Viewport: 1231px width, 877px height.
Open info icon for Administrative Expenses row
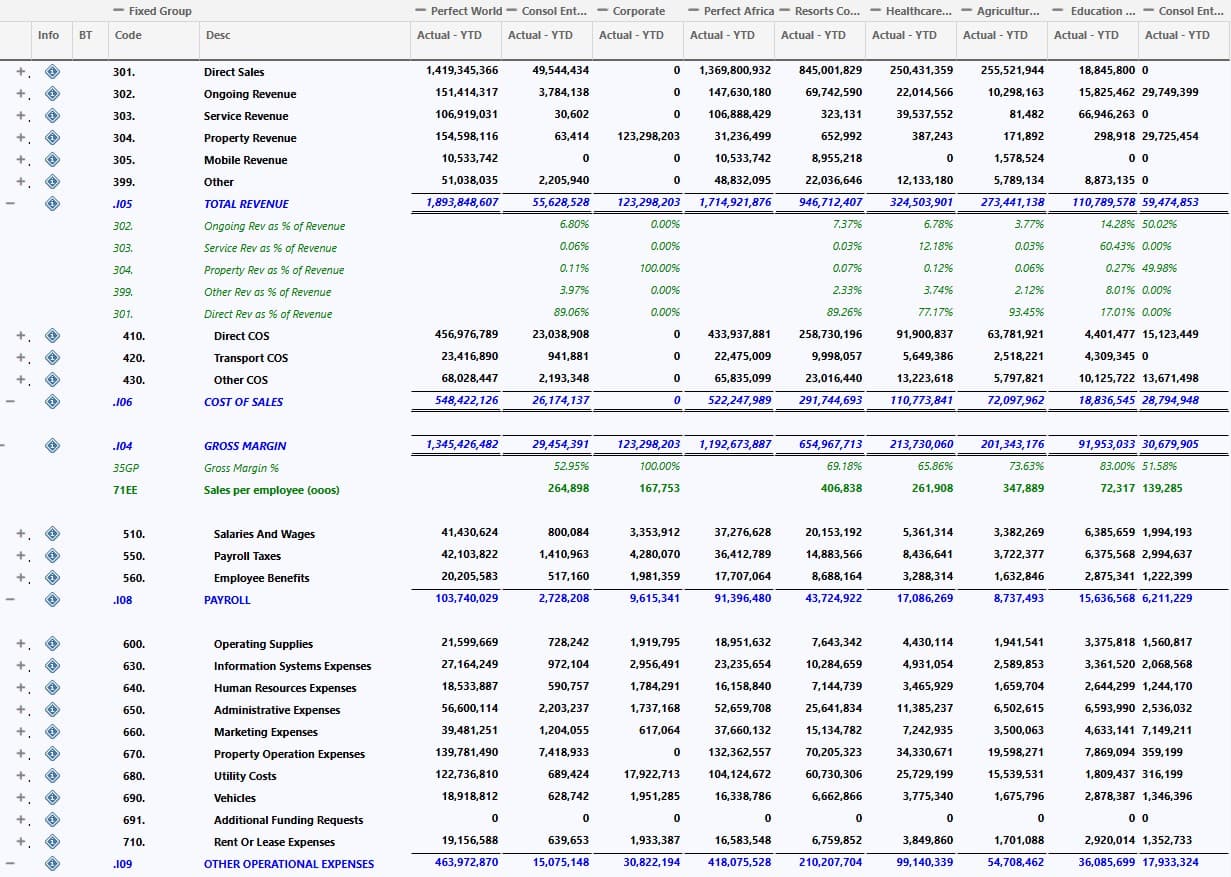point(53,710)
